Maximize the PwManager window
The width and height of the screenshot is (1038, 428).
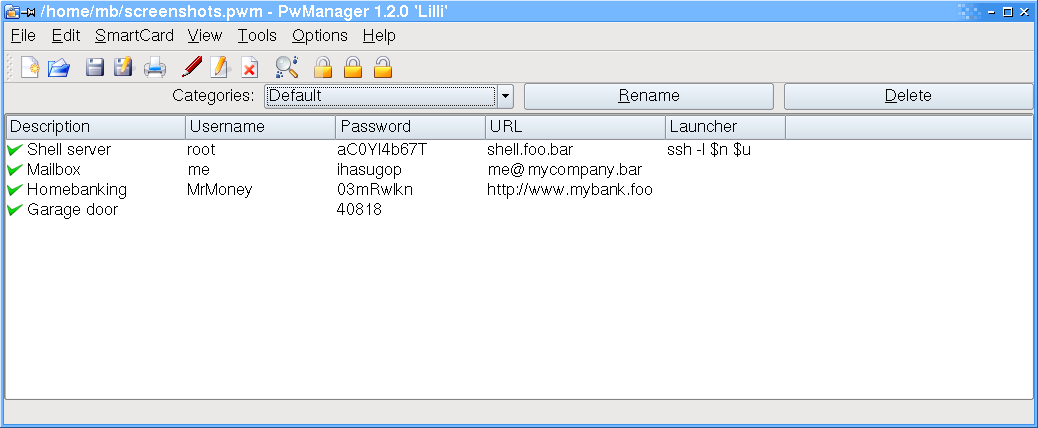1008,11
